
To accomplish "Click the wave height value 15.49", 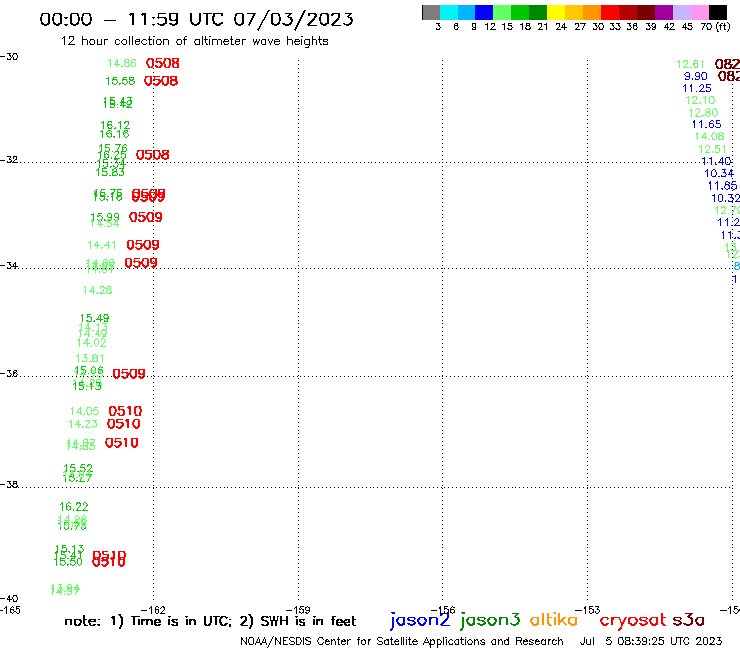I will [x=94, y=319].
